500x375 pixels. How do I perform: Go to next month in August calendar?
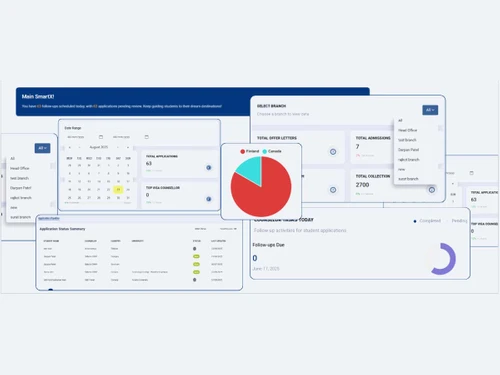click(118, 147)
